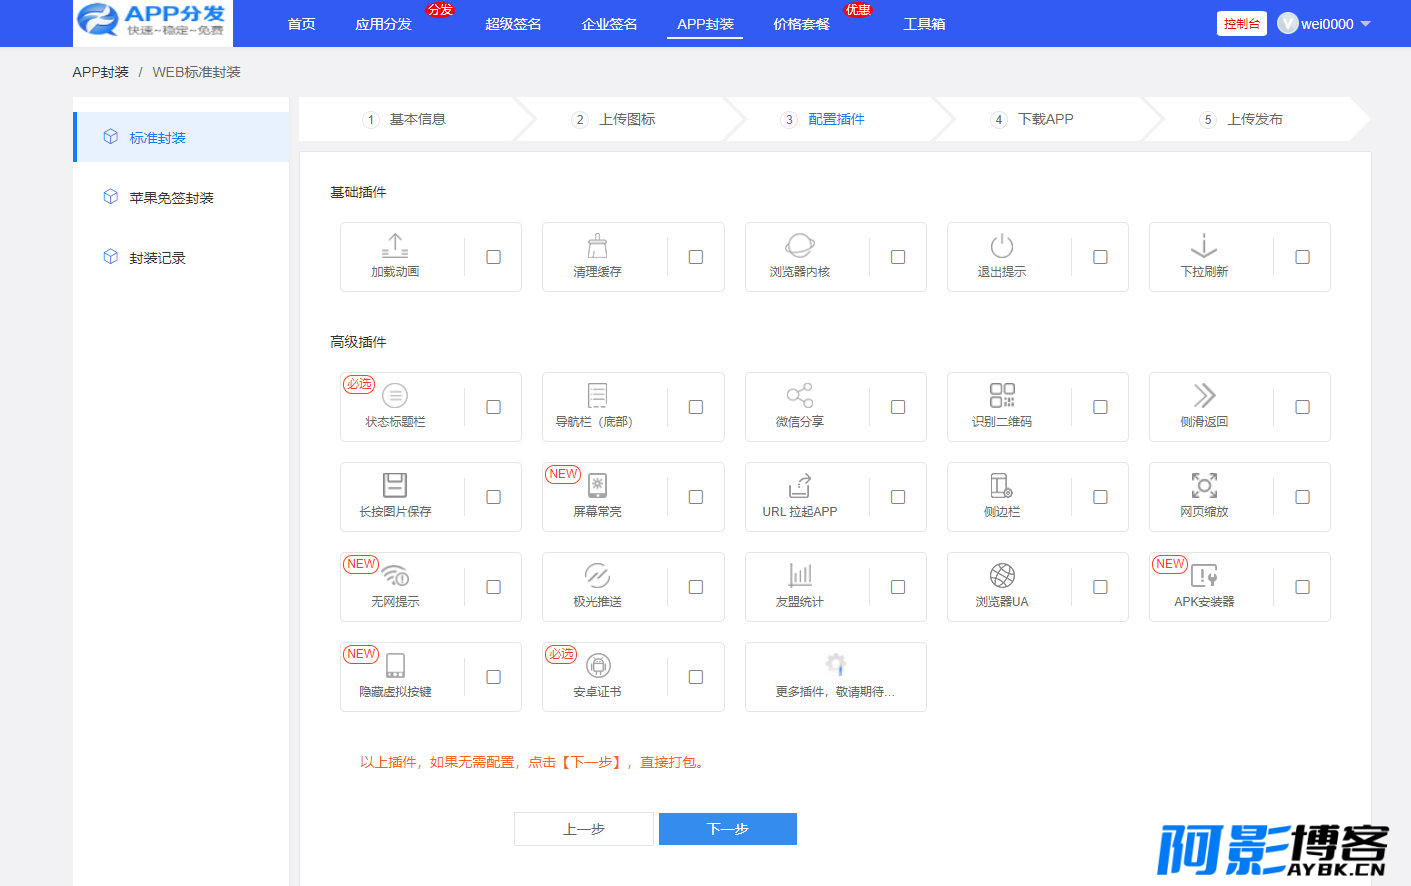Click the 识别二维码 QR icon
Image resolution: width=1411 pixels, height=886 pixels.
point(1002,396)
